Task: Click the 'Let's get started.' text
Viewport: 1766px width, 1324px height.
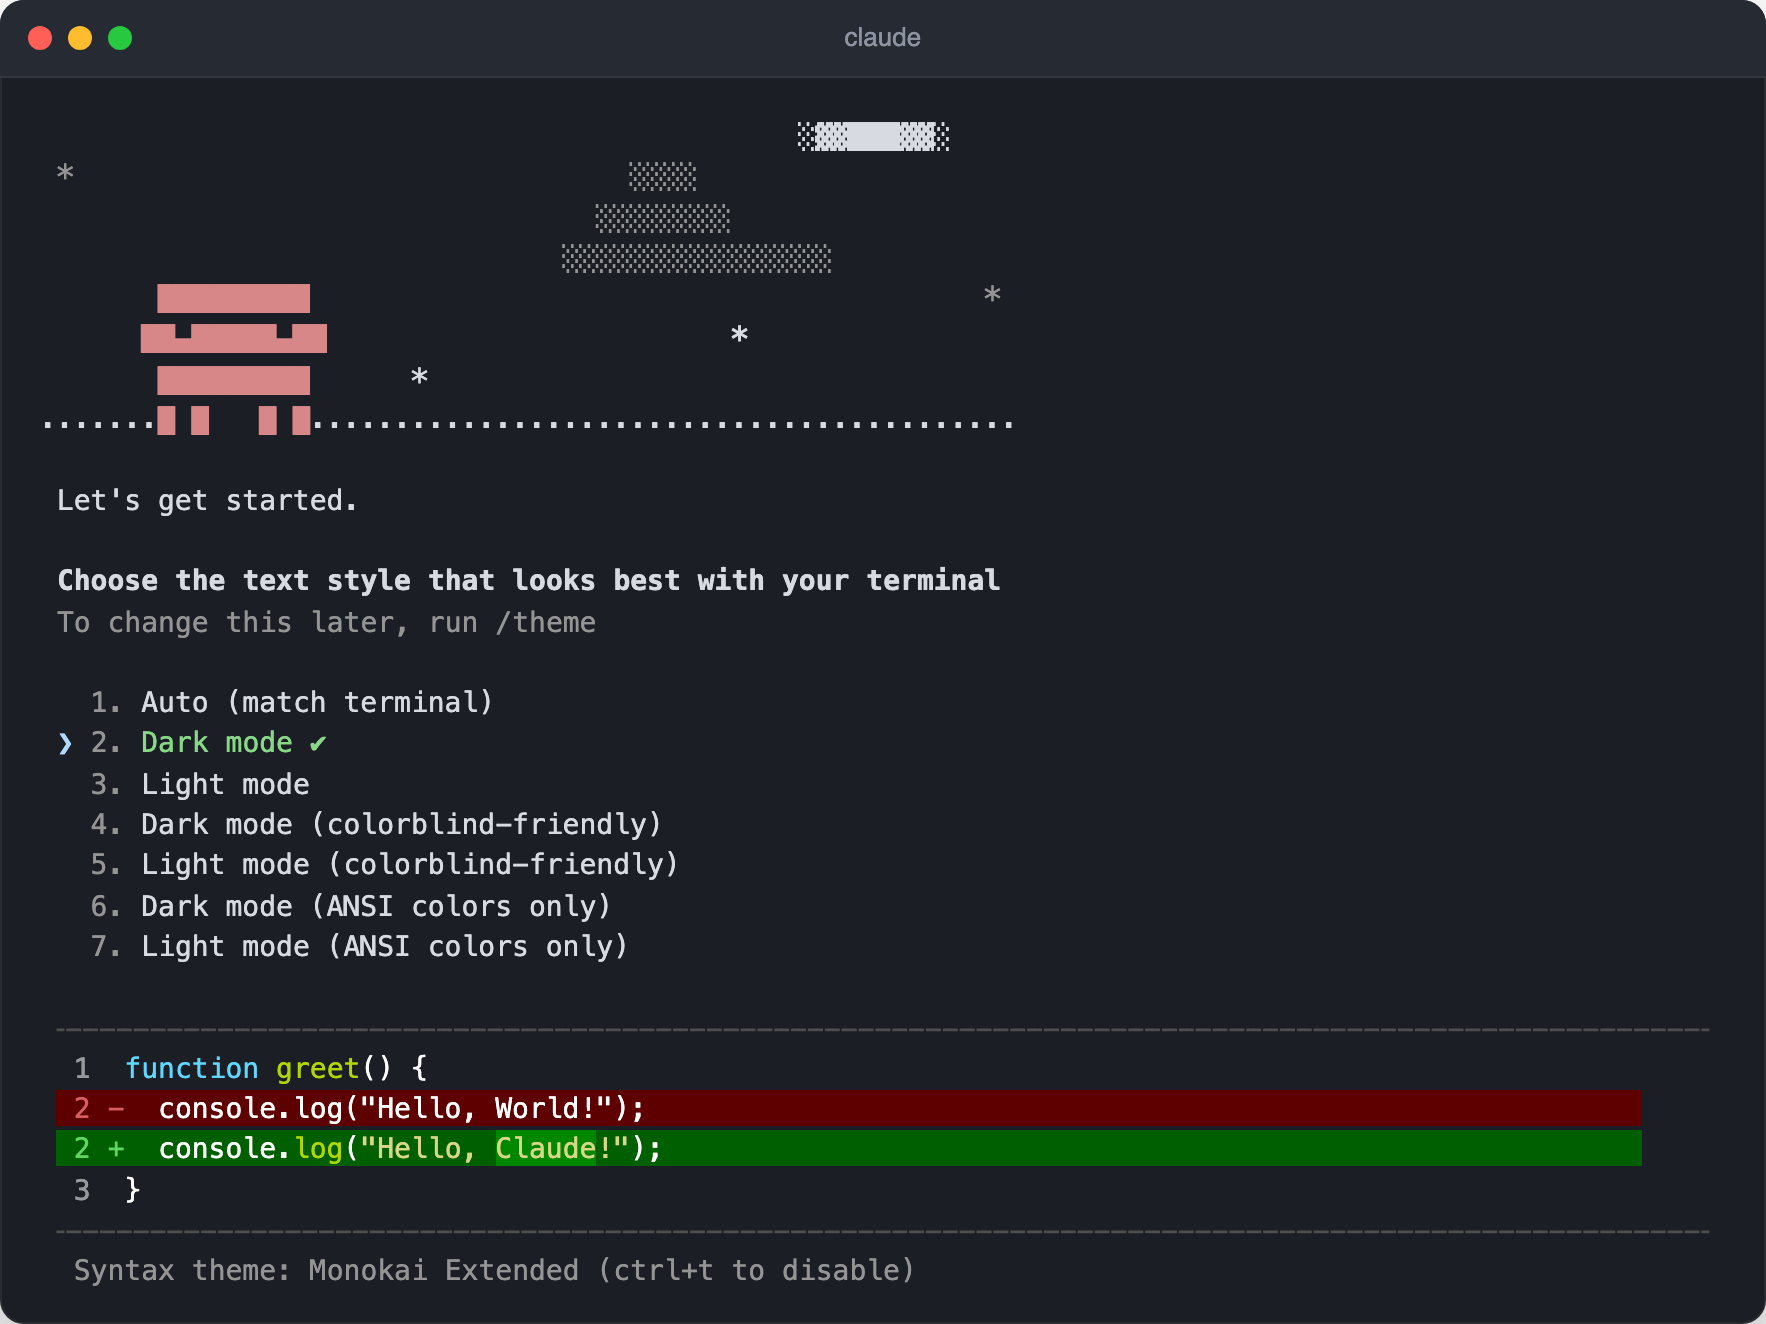Action: 207,500
